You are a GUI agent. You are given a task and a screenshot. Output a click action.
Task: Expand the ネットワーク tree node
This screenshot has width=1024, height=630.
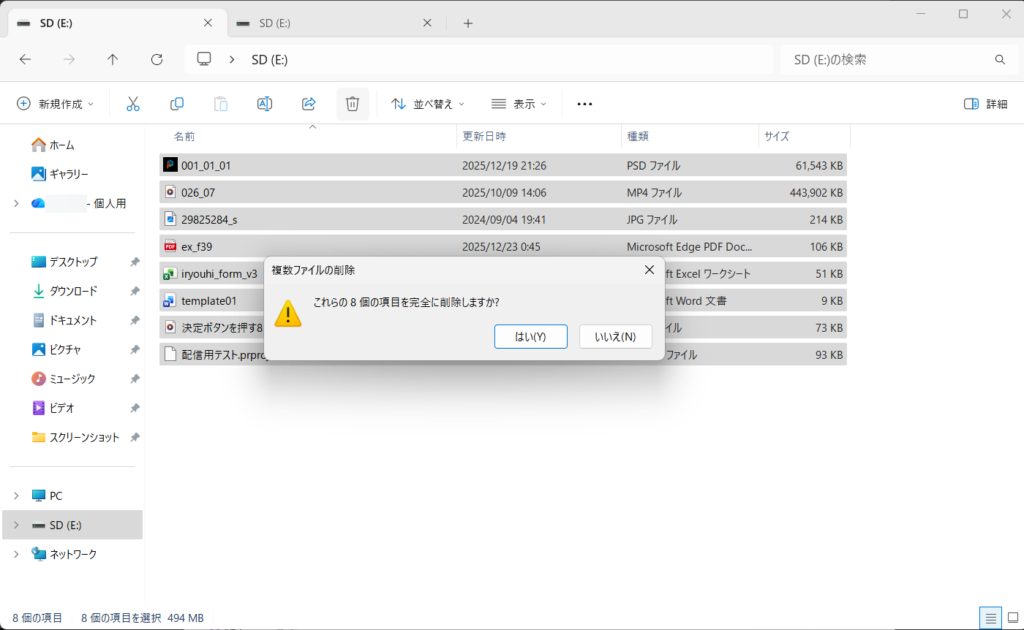16,554
